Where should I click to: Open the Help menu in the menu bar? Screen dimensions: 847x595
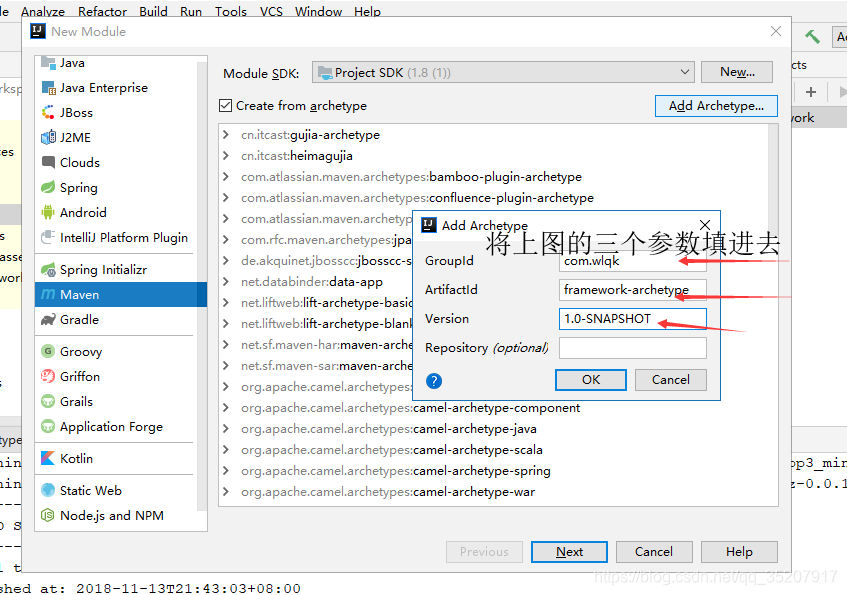367,11
